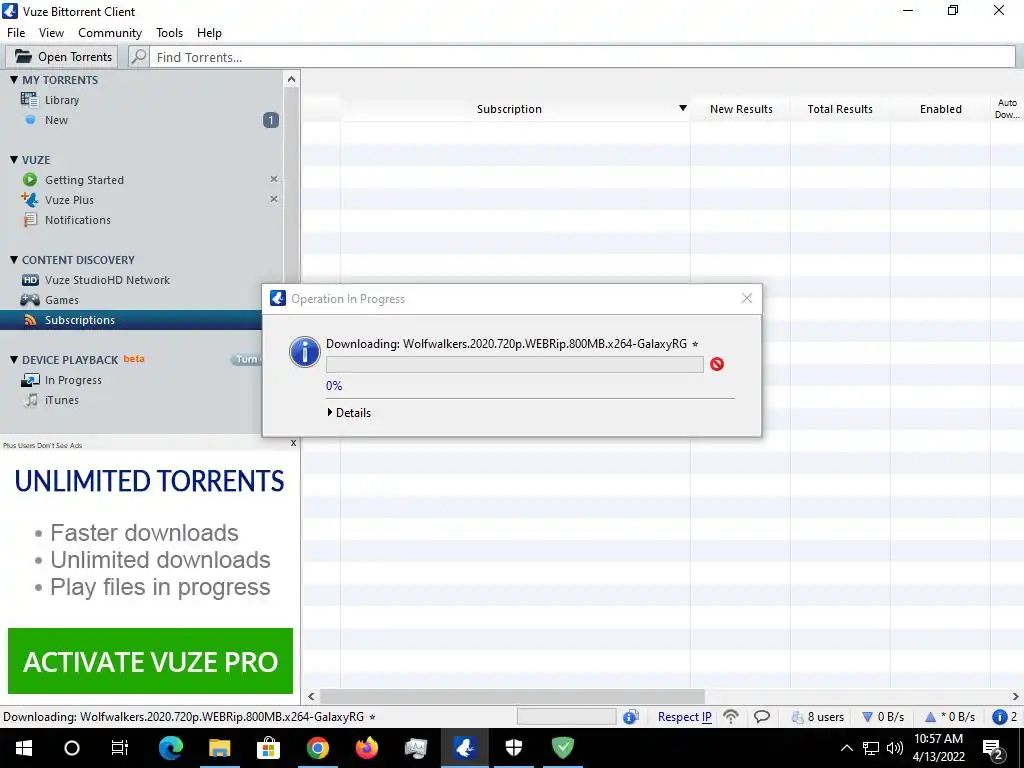The height and width of the screenshot is (768, 1024).
Task: Click the system volume speaker icon
Action: click(895, 748)
